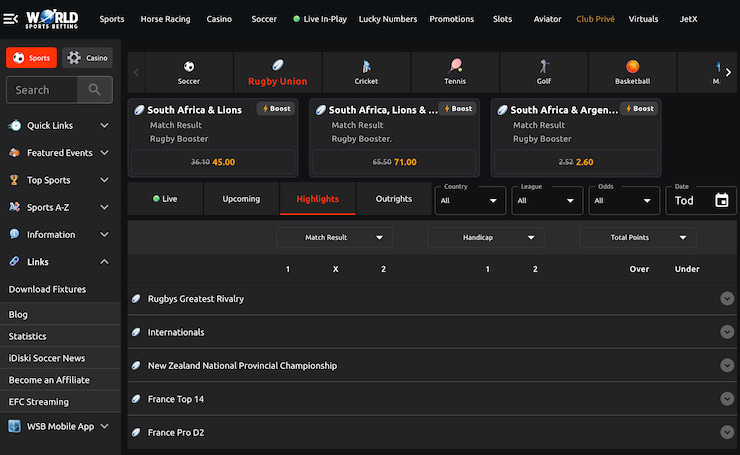Image resolution: width=740 pixels, height=455 pixels.
Task: Click the World Sports Betting logo
Action: (52, 19)
